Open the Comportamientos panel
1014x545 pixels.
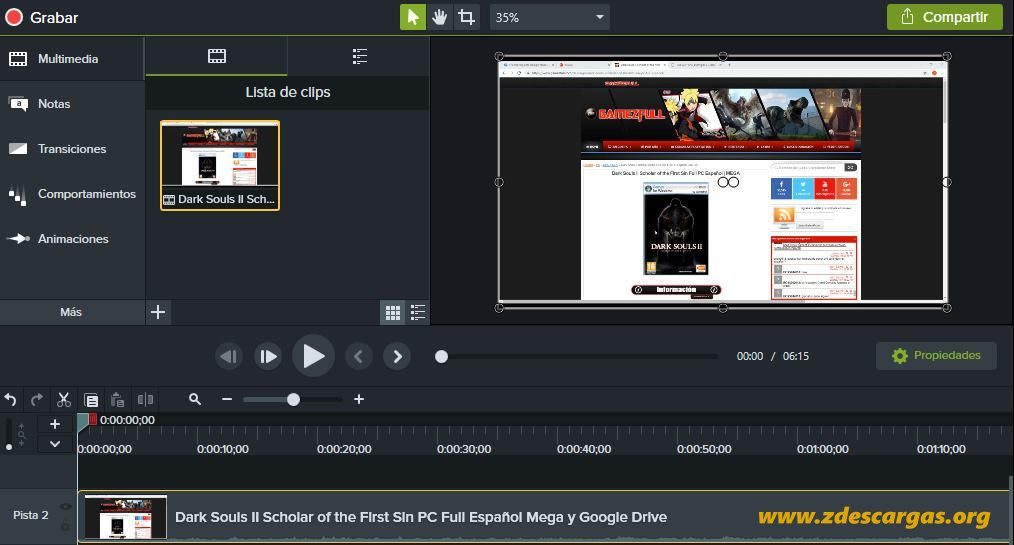click(x=72, y=193)
